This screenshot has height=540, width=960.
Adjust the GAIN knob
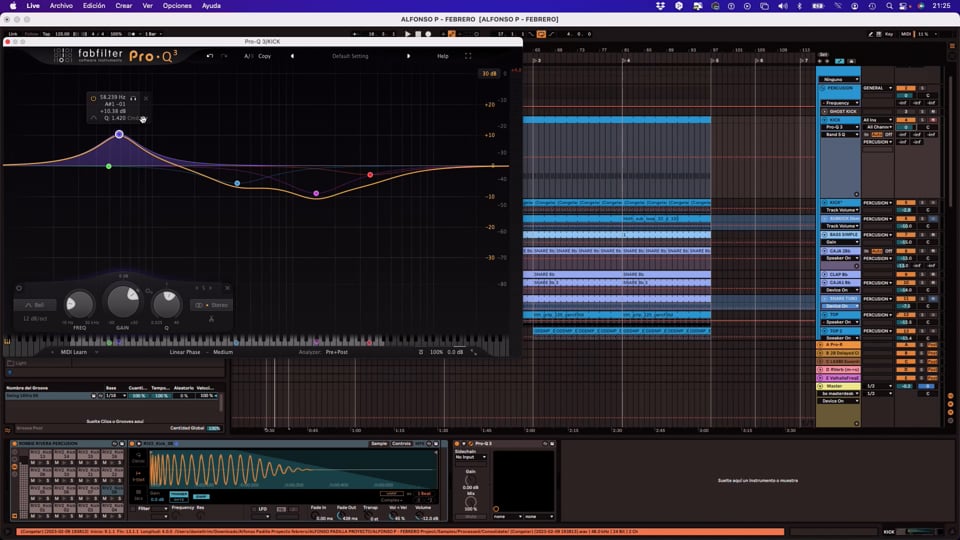123,301
